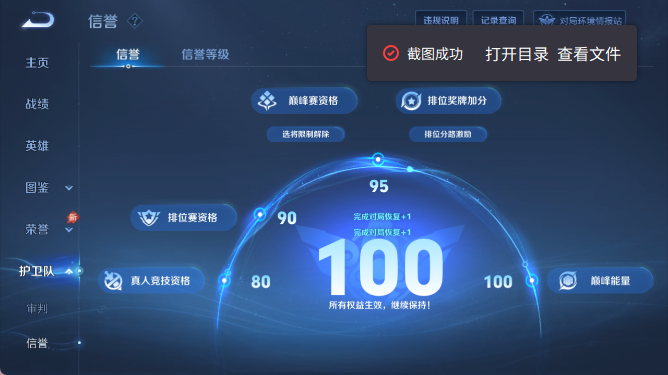This screenshot has height=375, width=668.
Task: Open 主页 in the sidebar
Action: tap(37, 63)
